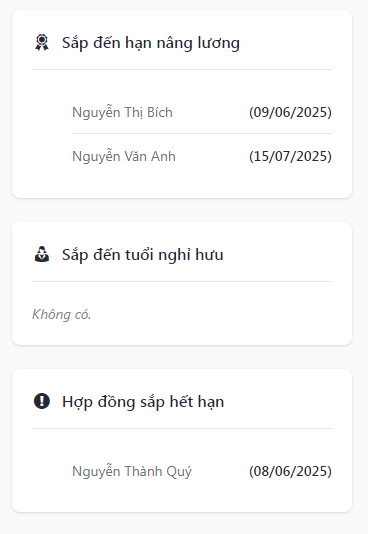Click the retirement person icon
This screenshot has width=368, height=534.
coord(42,254)
